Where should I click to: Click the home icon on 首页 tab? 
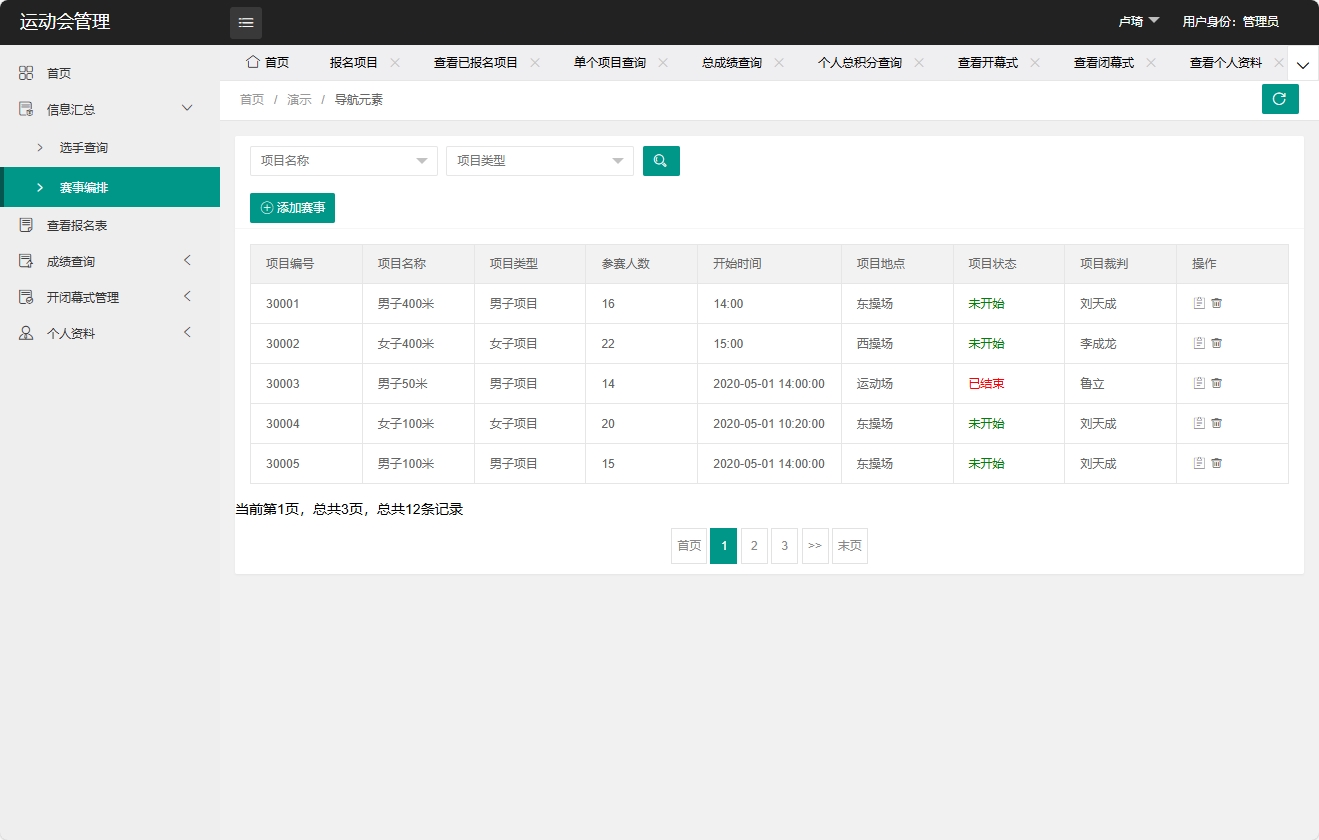(254, 62)
